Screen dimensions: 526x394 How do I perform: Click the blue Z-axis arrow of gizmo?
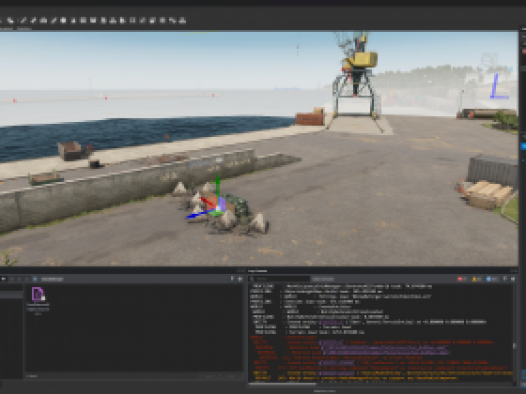[197, 215]
